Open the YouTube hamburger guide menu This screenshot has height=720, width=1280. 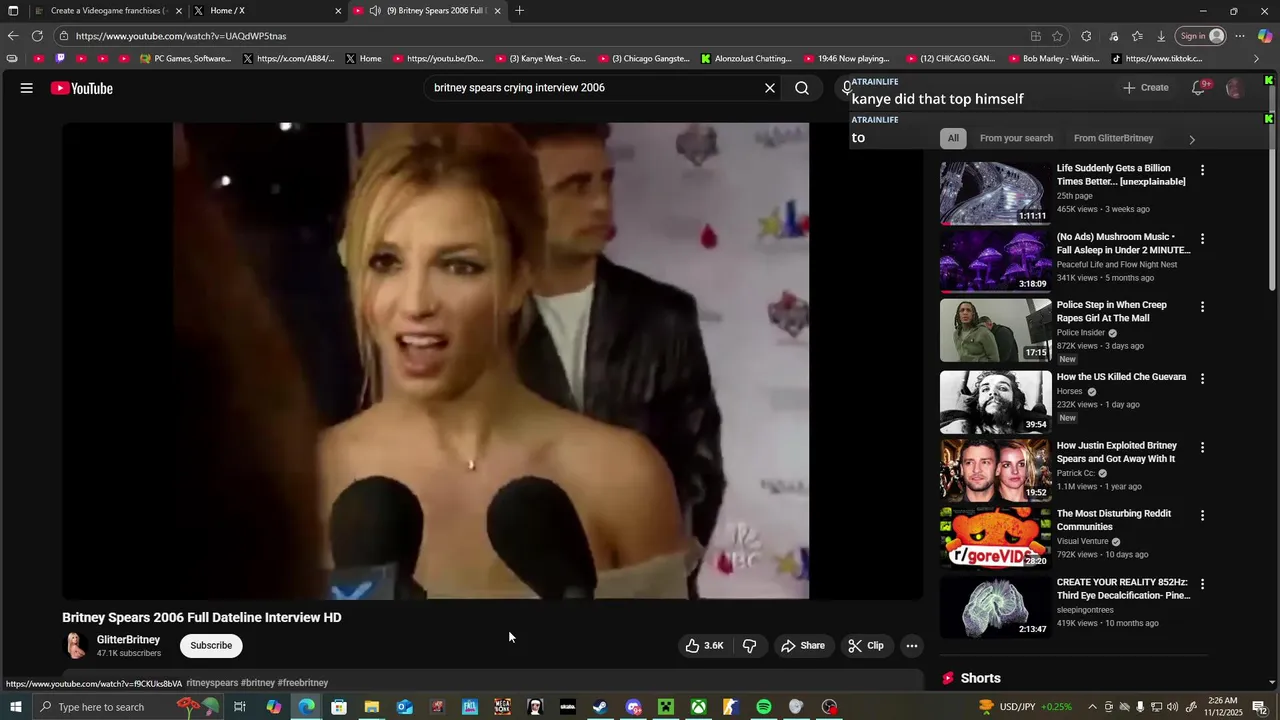pos(27,88)
